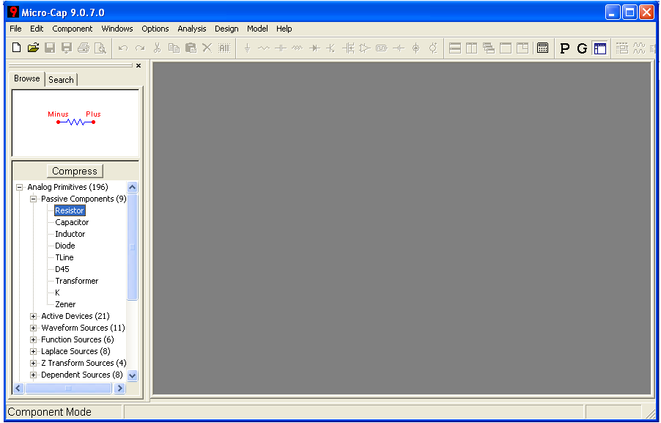
Task: Expand Waveform Sources (11) node
Action: (x=33, y=328)
